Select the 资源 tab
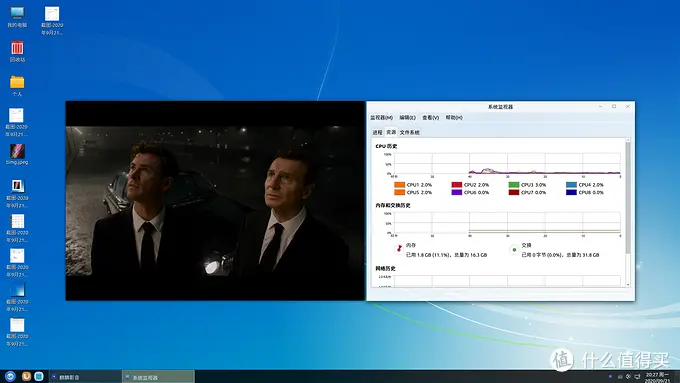680x383 pixels. (x=391, y=132)
